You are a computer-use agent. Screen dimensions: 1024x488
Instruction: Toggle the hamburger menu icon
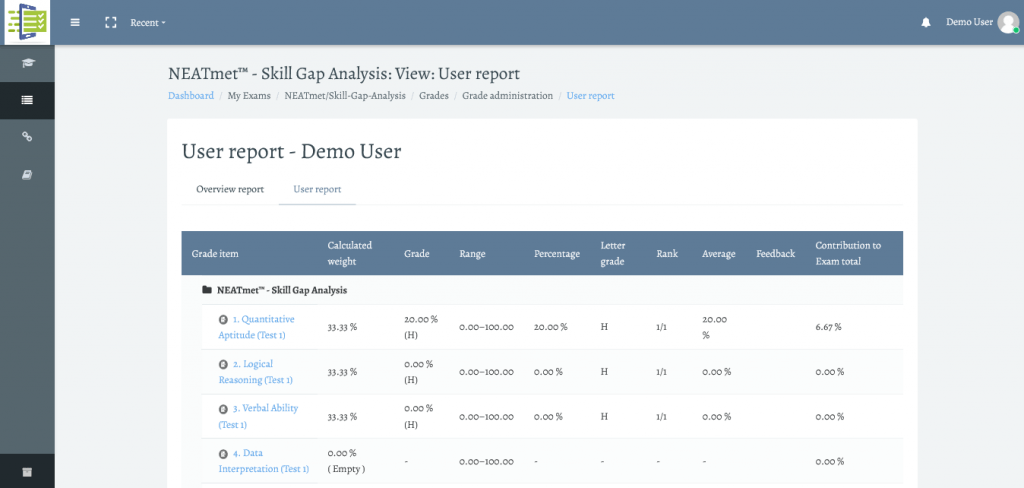tap(75, 22)
